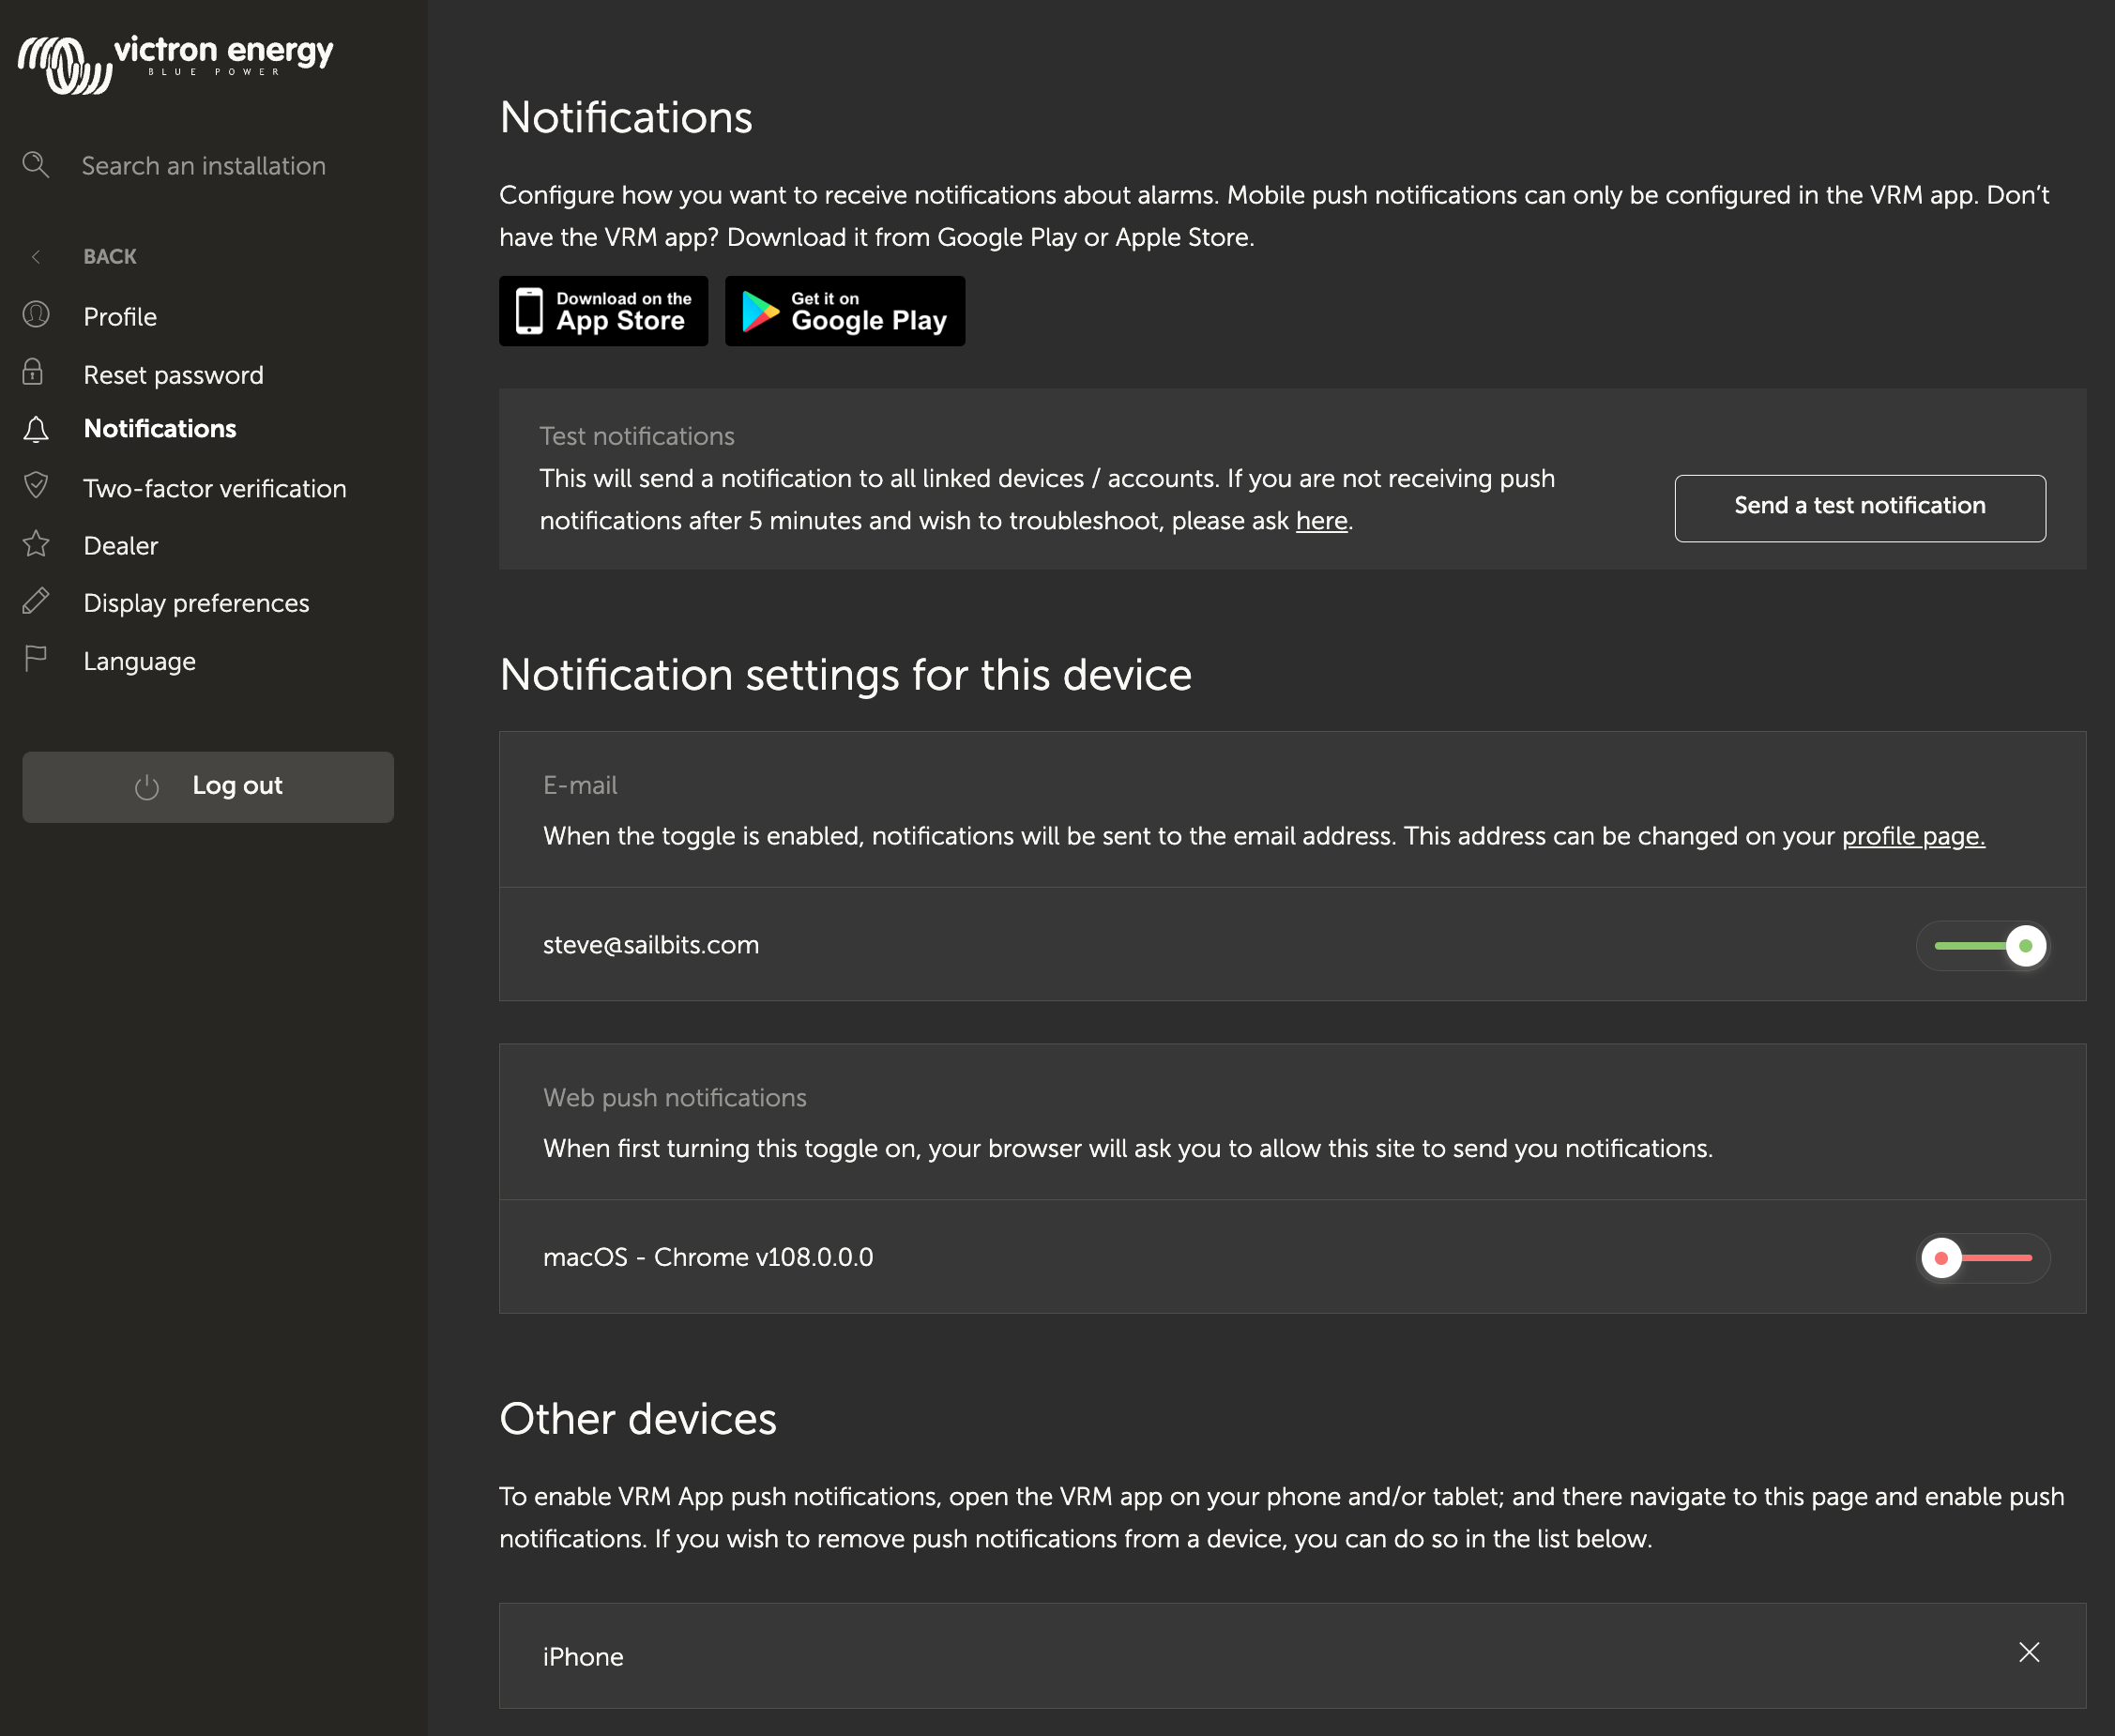The image size is (2115, 1736).
Task: Click the search magnifier icon
Action: (36, 165)
